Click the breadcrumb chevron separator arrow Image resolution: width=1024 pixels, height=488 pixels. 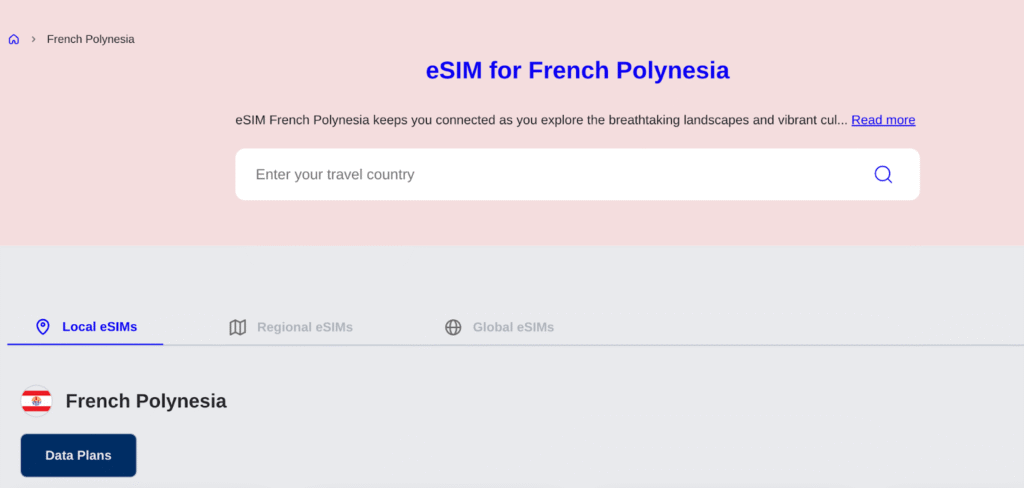pos(34,39)
